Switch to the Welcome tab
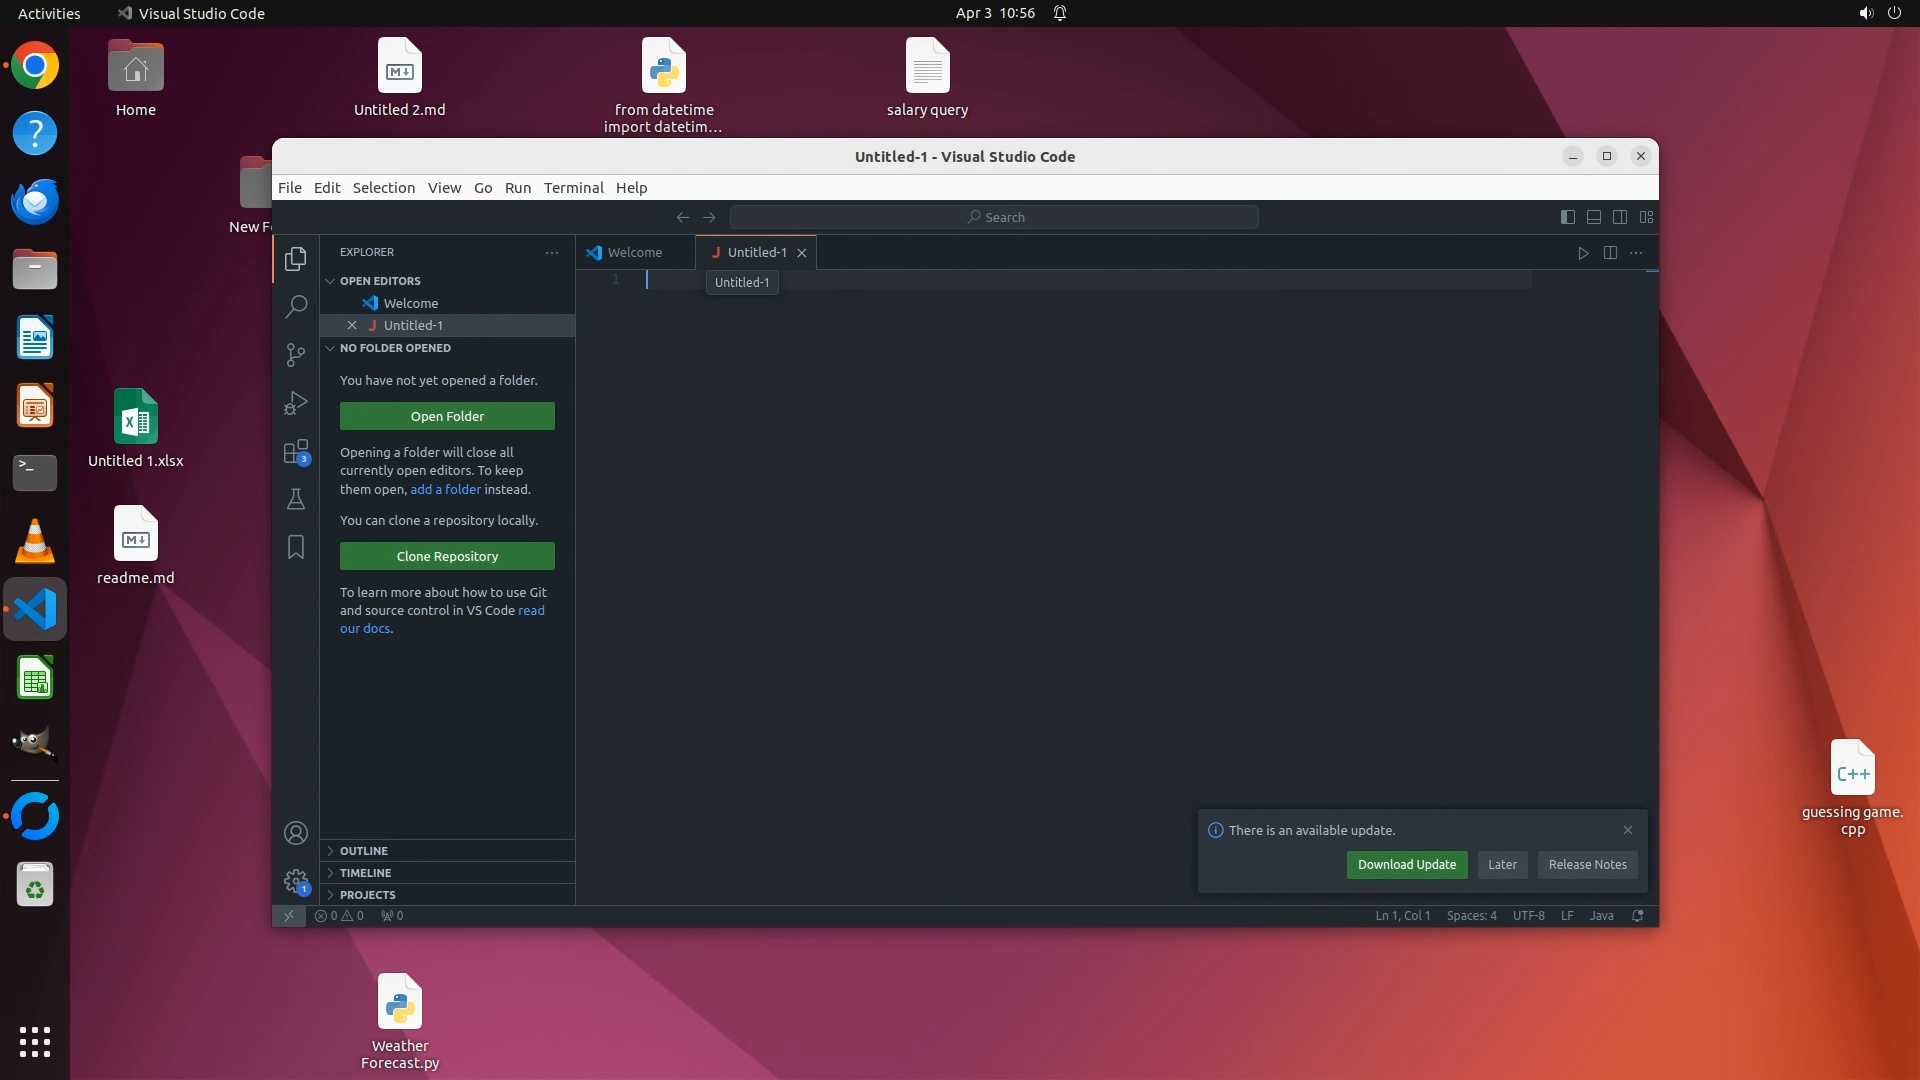The width and height of the screenshot is (1920, 1080). coord(634,253)
